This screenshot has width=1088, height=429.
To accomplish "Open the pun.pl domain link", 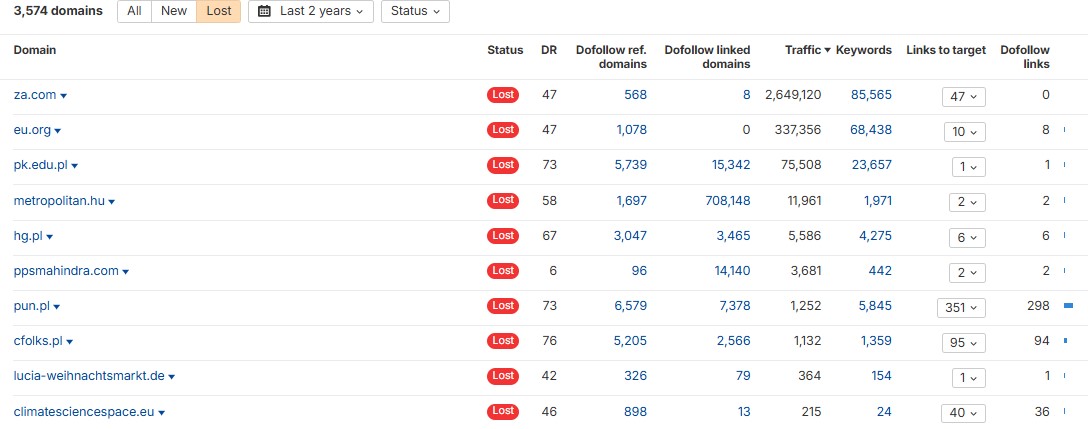I will [x=32, y=306].
